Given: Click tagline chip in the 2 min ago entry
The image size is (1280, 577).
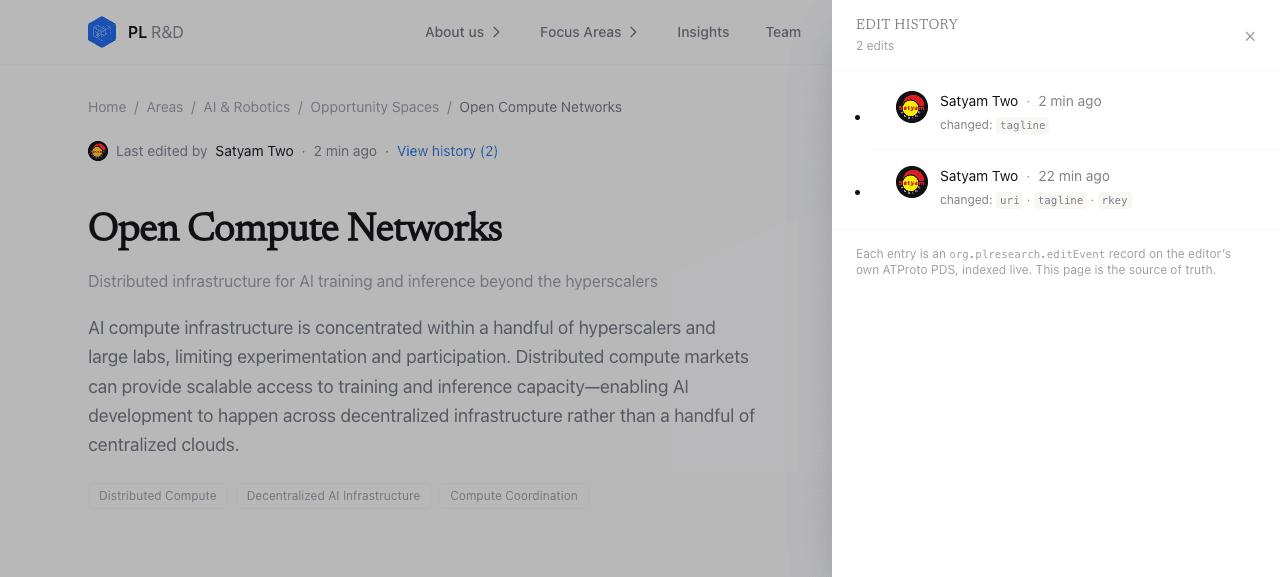Looking at the screenshot, I should pyautogui.click(x=1023, y=125).
